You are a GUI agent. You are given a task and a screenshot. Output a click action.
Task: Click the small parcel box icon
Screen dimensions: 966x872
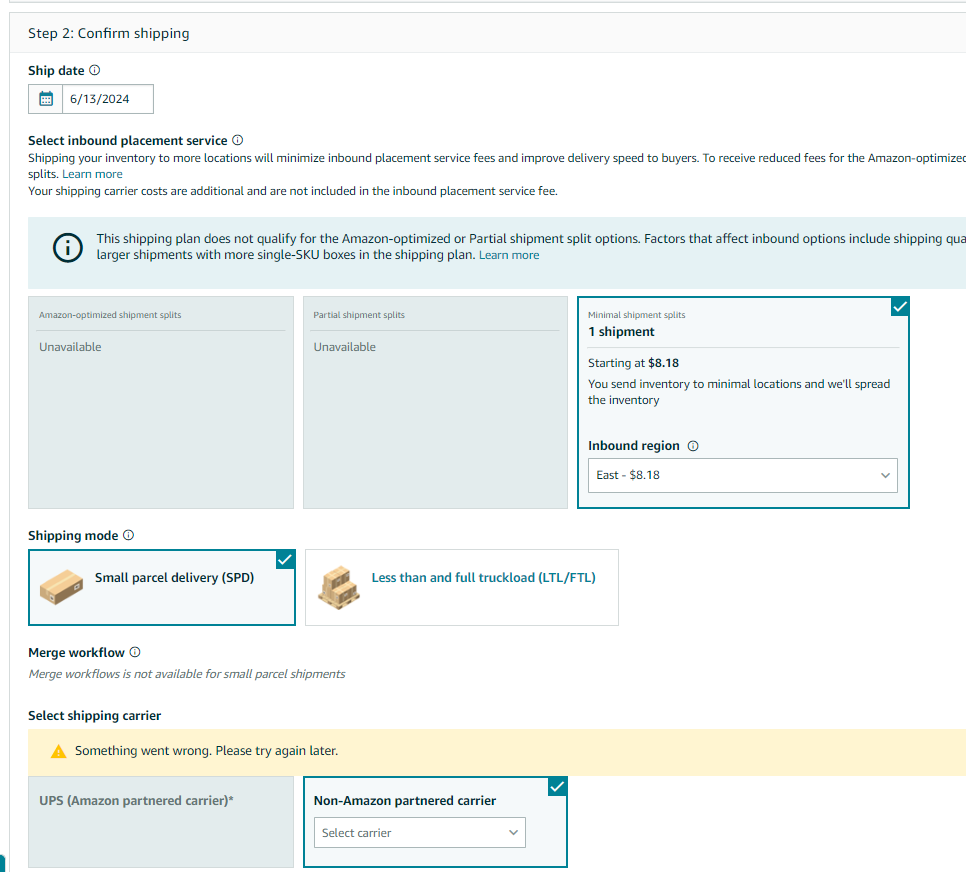click(x=61, y=587)
